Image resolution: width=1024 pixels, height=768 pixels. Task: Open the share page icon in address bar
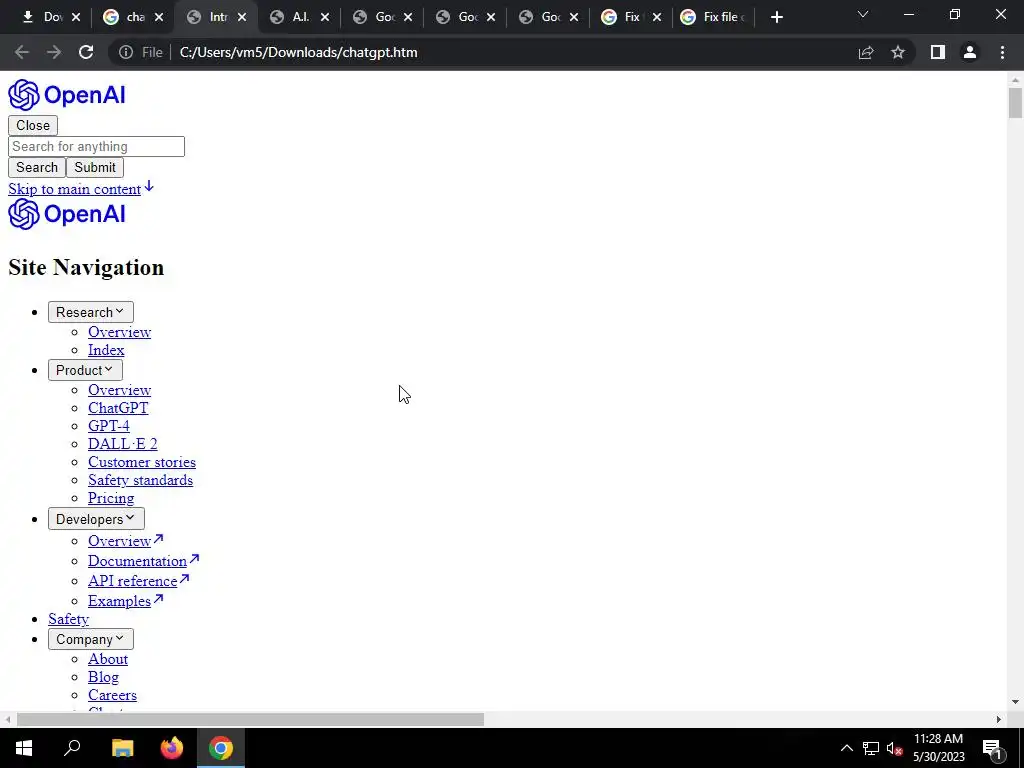click(866, 52)
